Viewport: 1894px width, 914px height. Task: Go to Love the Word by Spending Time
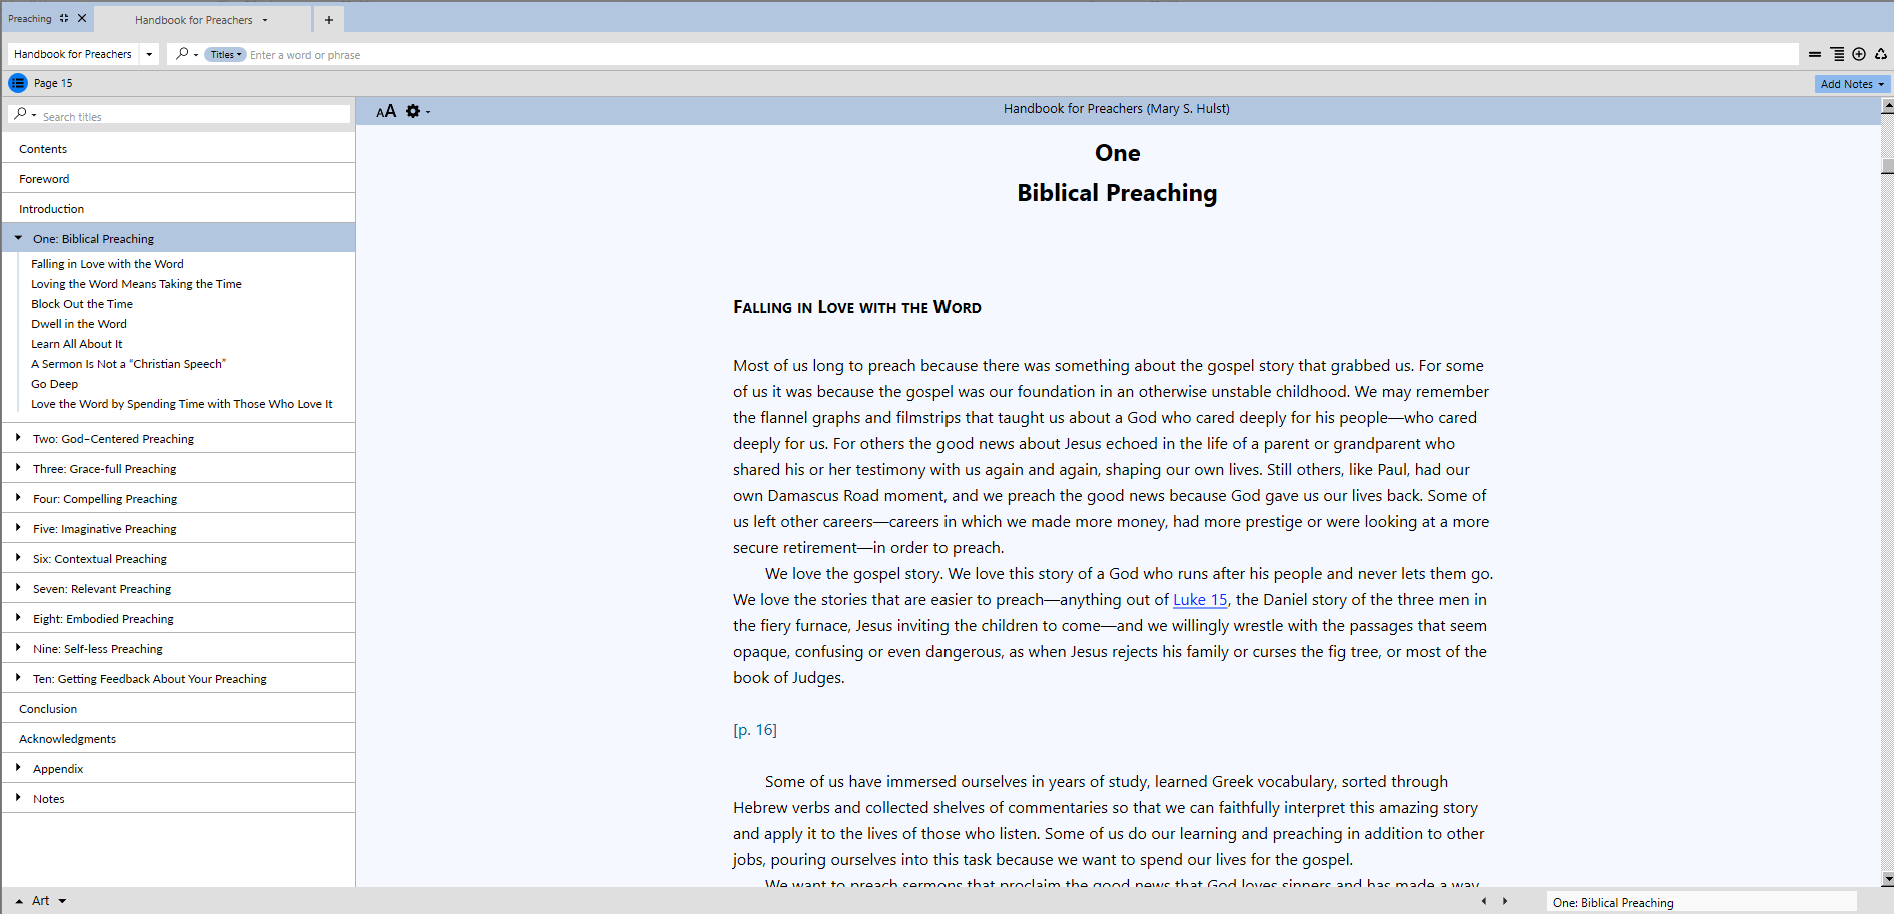click(x=181, y=404)
